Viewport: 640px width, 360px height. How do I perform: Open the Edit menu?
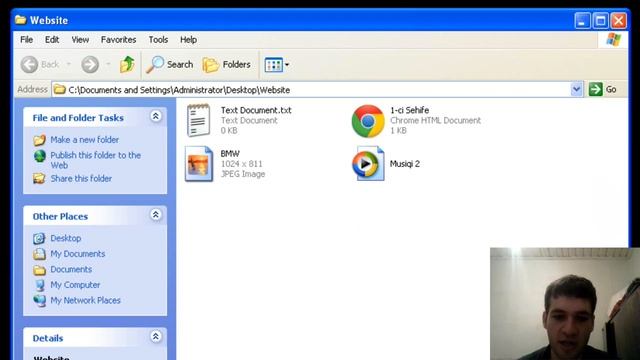[52, 40]
